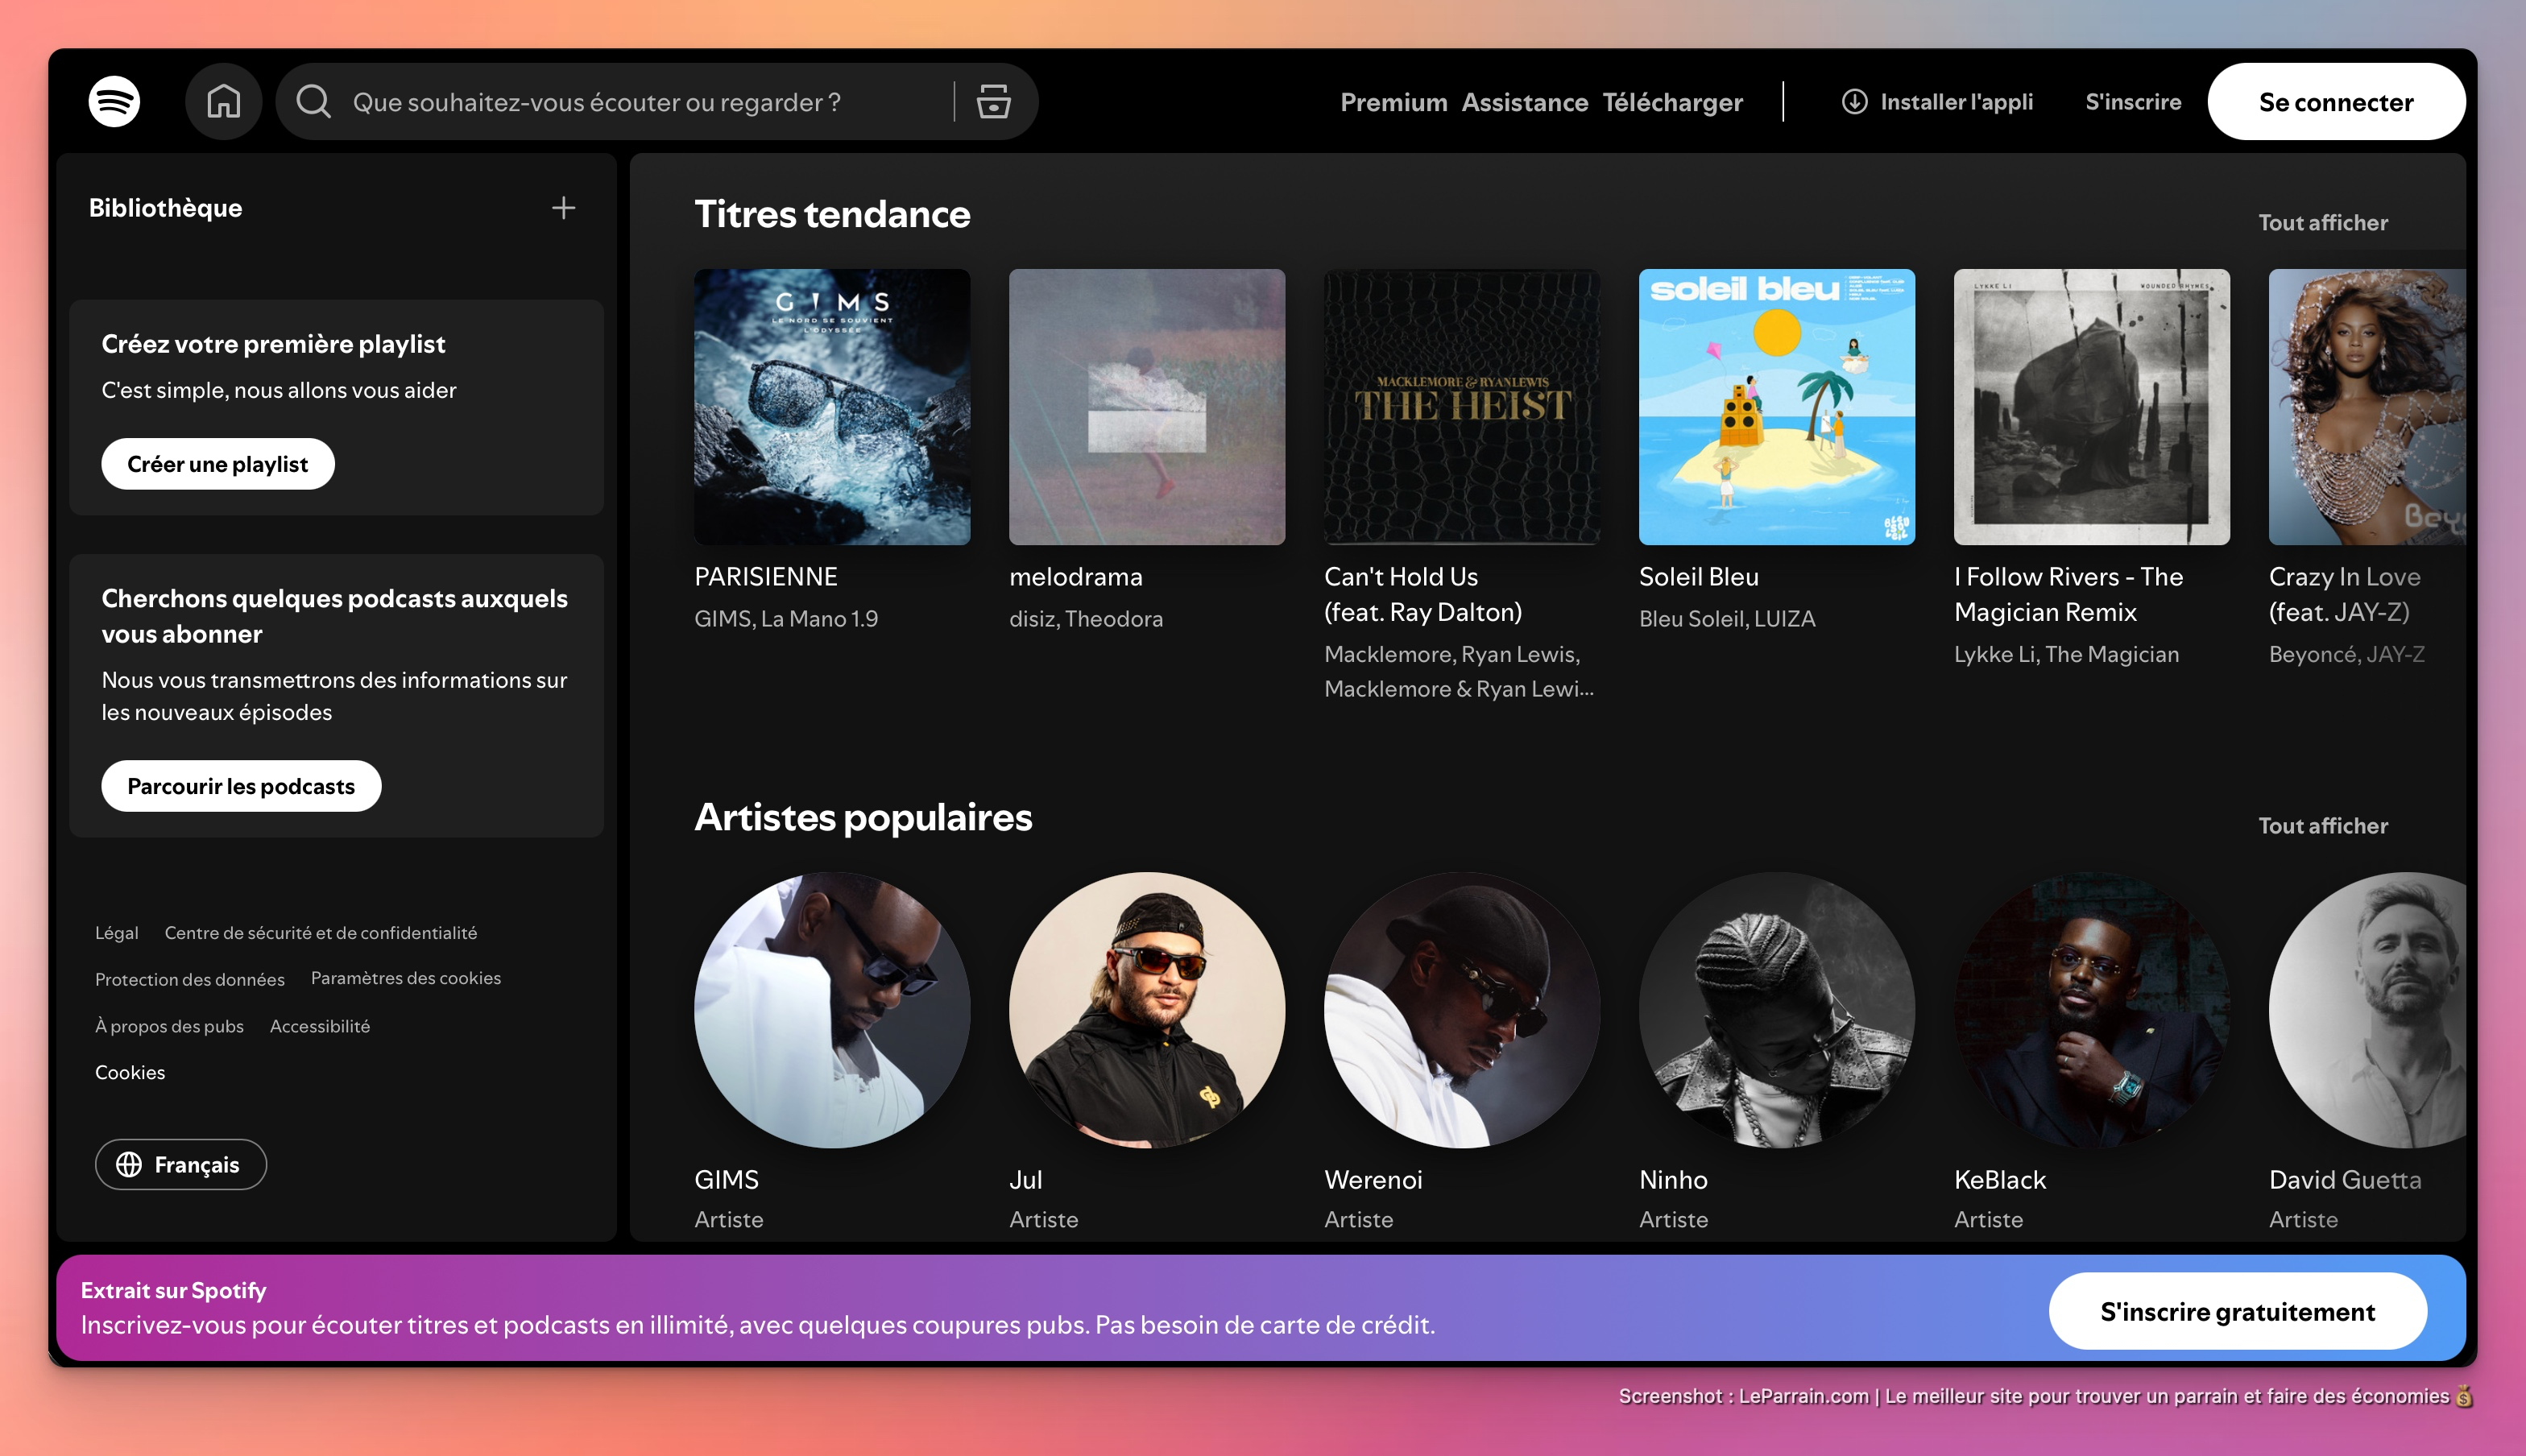Open the Français language selector
The image size is (2526, 1456).
pos(180,1164)
